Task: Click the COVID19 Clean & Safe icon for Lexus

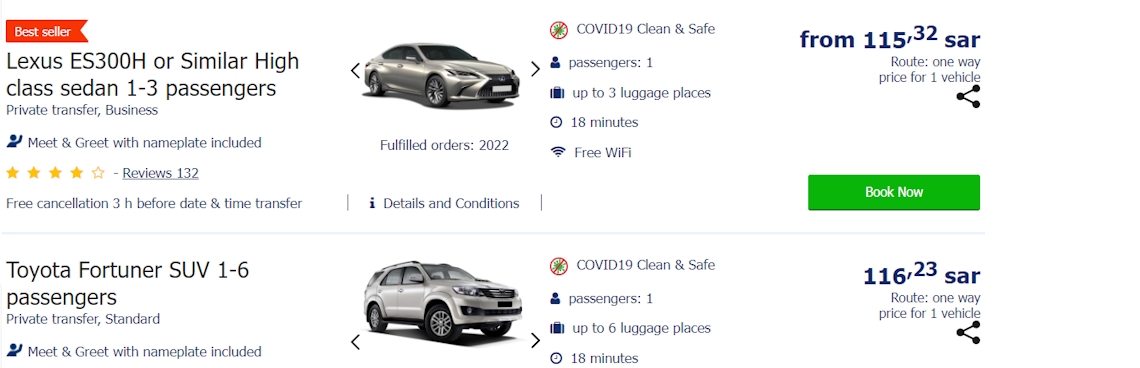Action: coord(558,30)
